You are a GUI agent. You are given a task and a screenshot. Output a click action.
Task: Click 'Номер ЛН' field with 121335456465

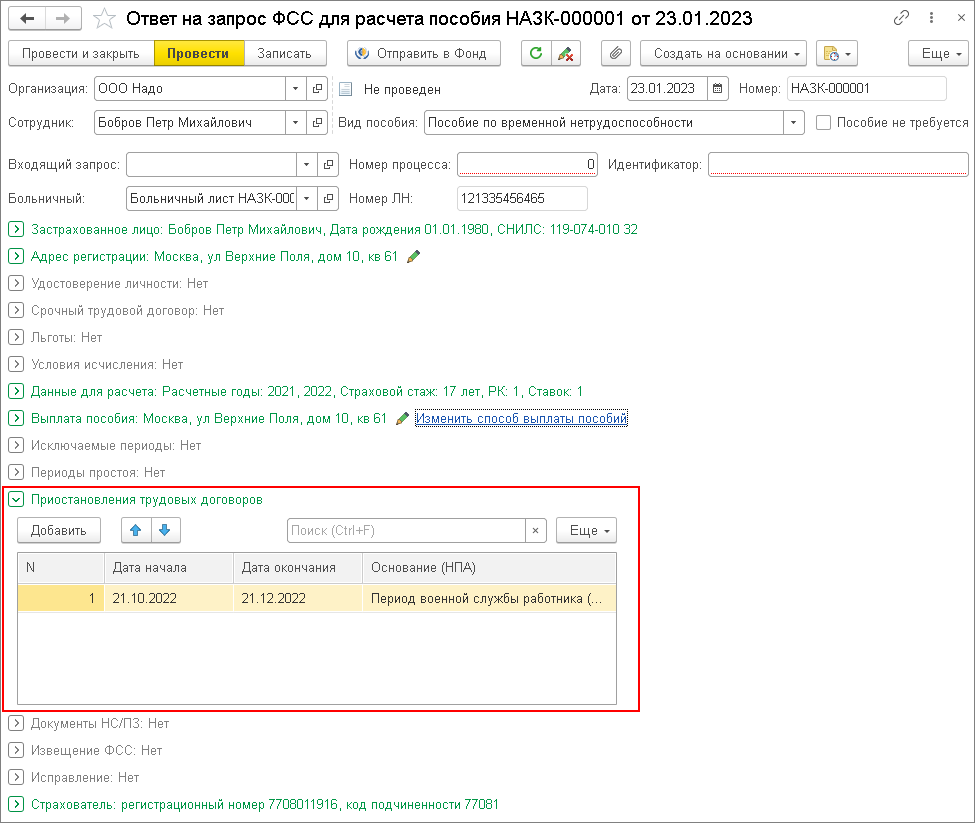pos(522,198)
